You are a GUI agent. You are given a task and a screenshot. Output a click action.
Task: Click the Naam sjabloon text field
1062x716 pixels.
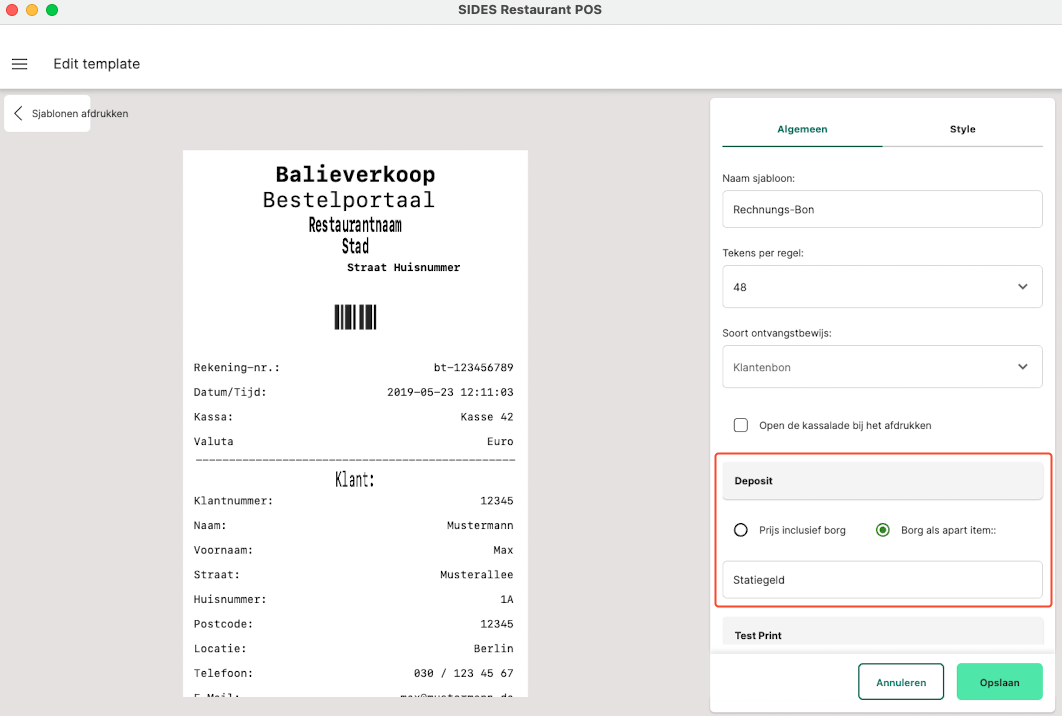point(882,210)
